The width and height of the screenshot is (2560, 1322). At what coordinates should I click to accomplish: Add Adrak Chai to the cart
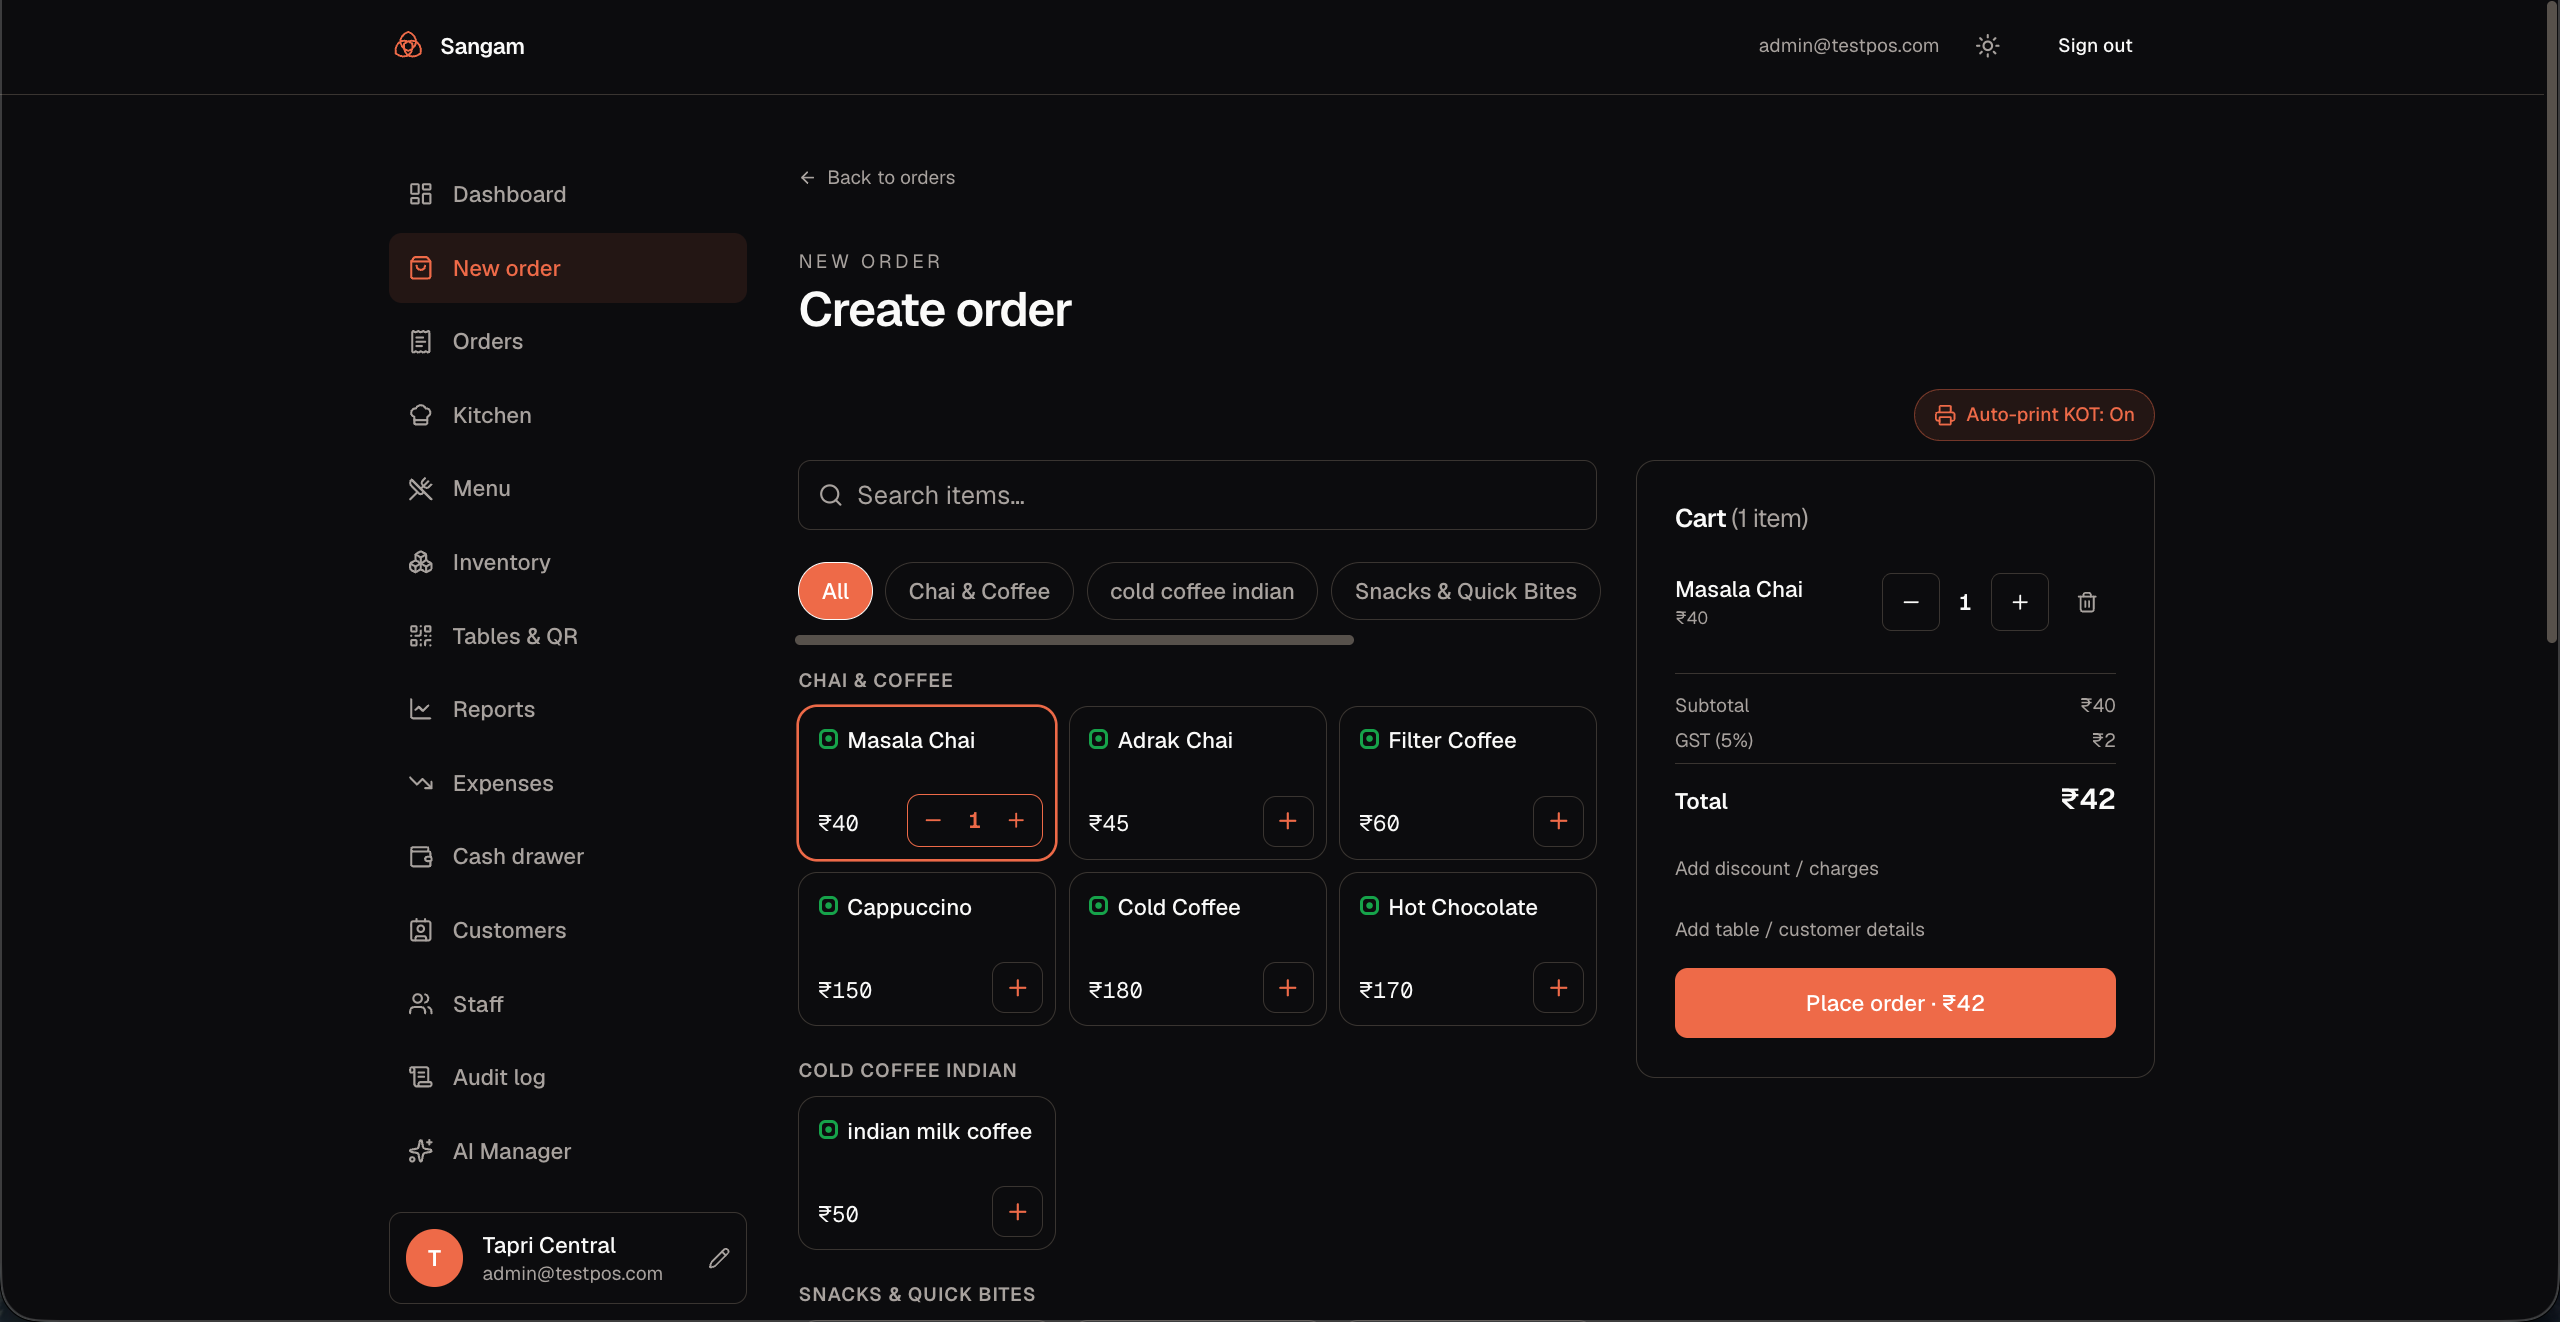1288,821
